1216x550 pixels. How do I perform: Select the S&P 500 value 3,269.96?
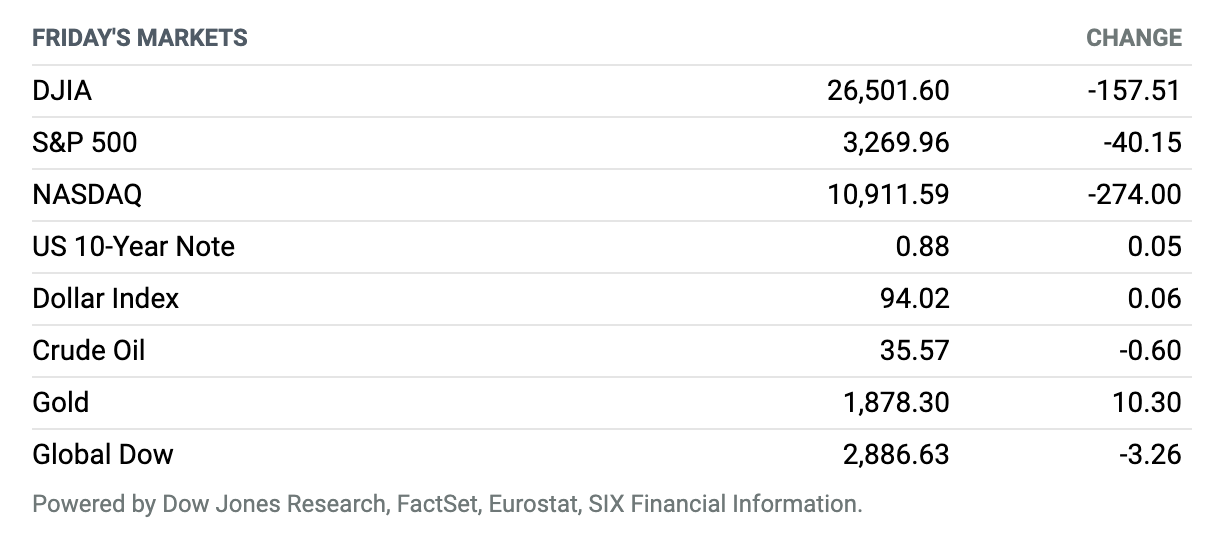click(x=896, y=143)
